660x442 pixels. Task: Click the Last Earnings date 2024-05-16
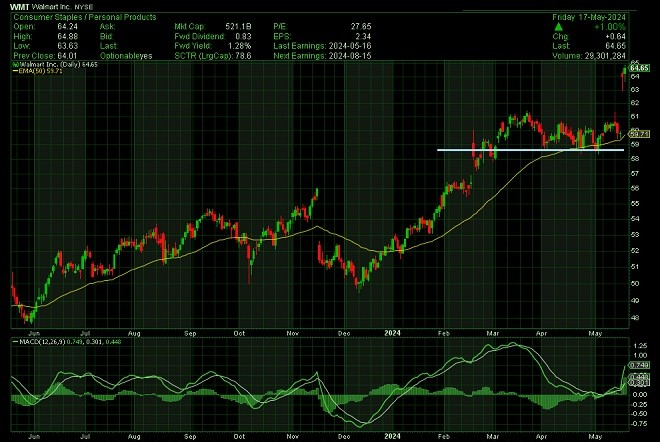tap(350, 46)
